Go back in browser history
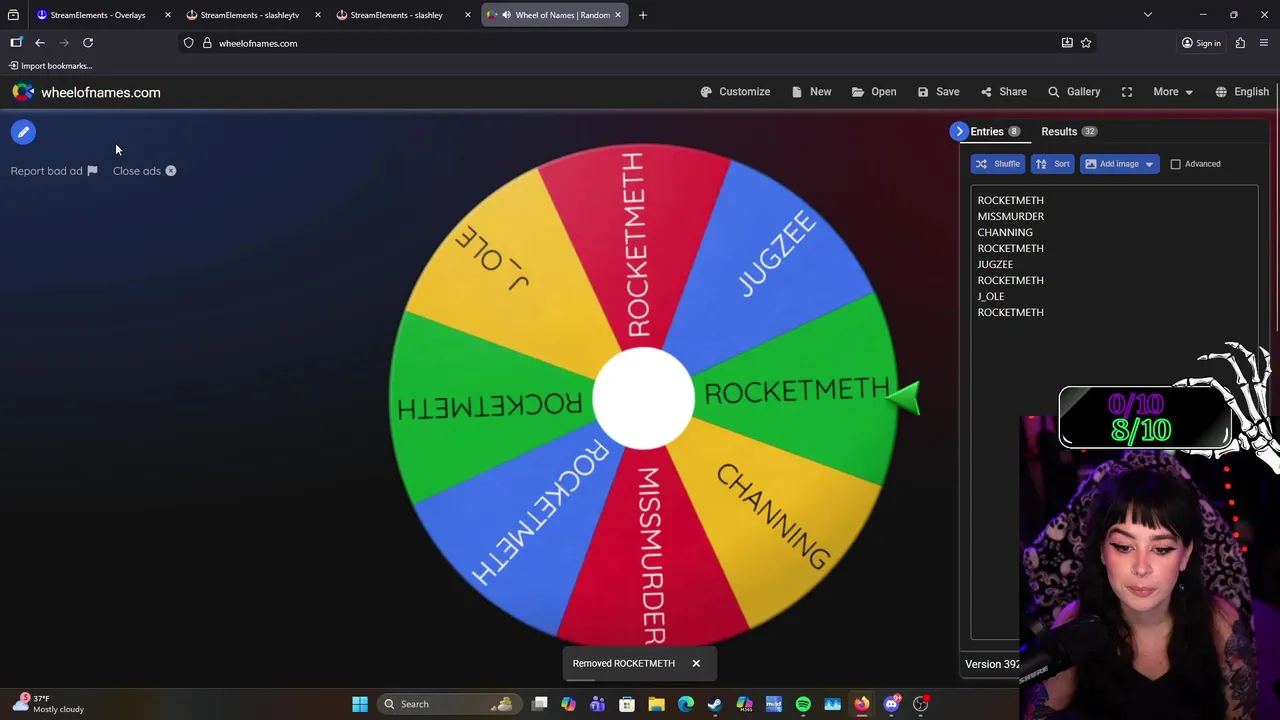This screenshot has width=1280, height=720. point(40,43)
